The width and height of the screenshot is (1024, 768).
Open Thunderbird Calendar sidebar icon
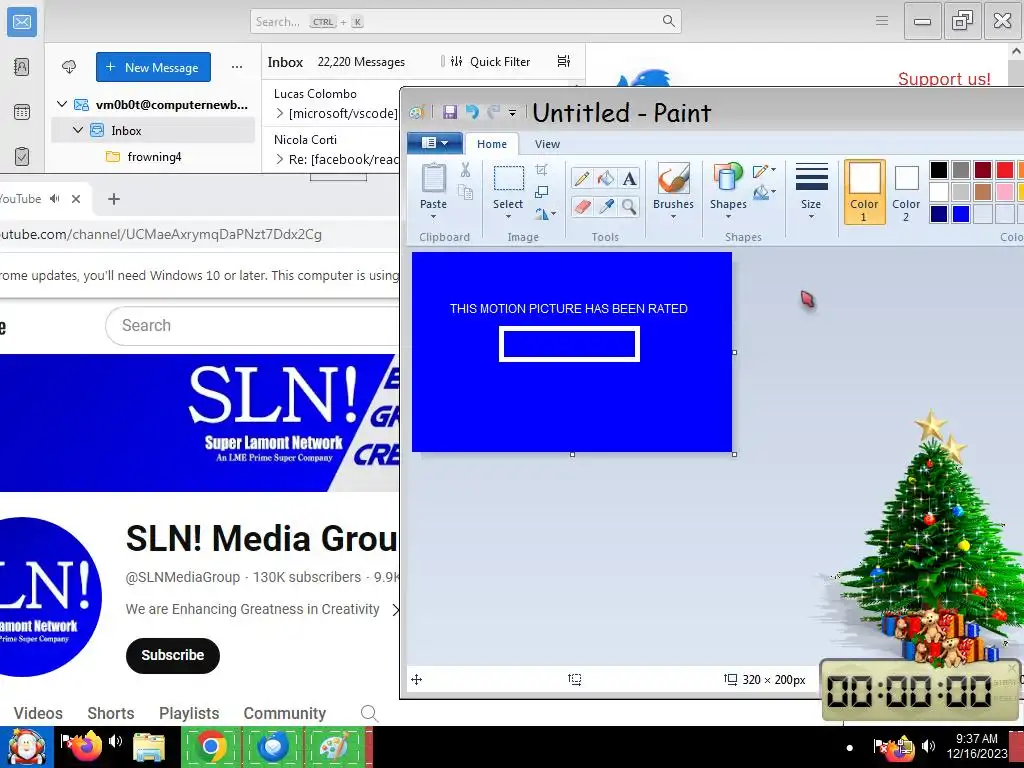pos(22,112)
